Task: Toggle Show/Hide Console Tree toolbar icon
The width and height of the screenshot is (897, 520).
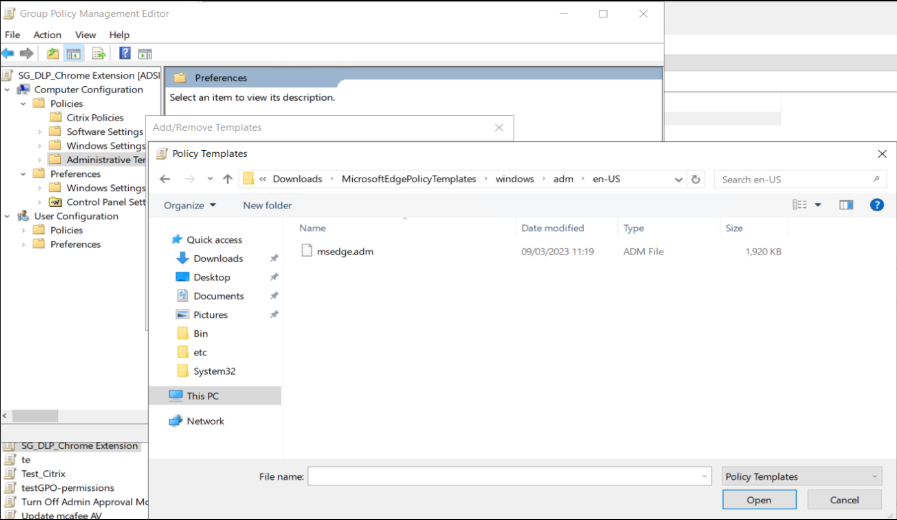Action: [x=73, y=54]
